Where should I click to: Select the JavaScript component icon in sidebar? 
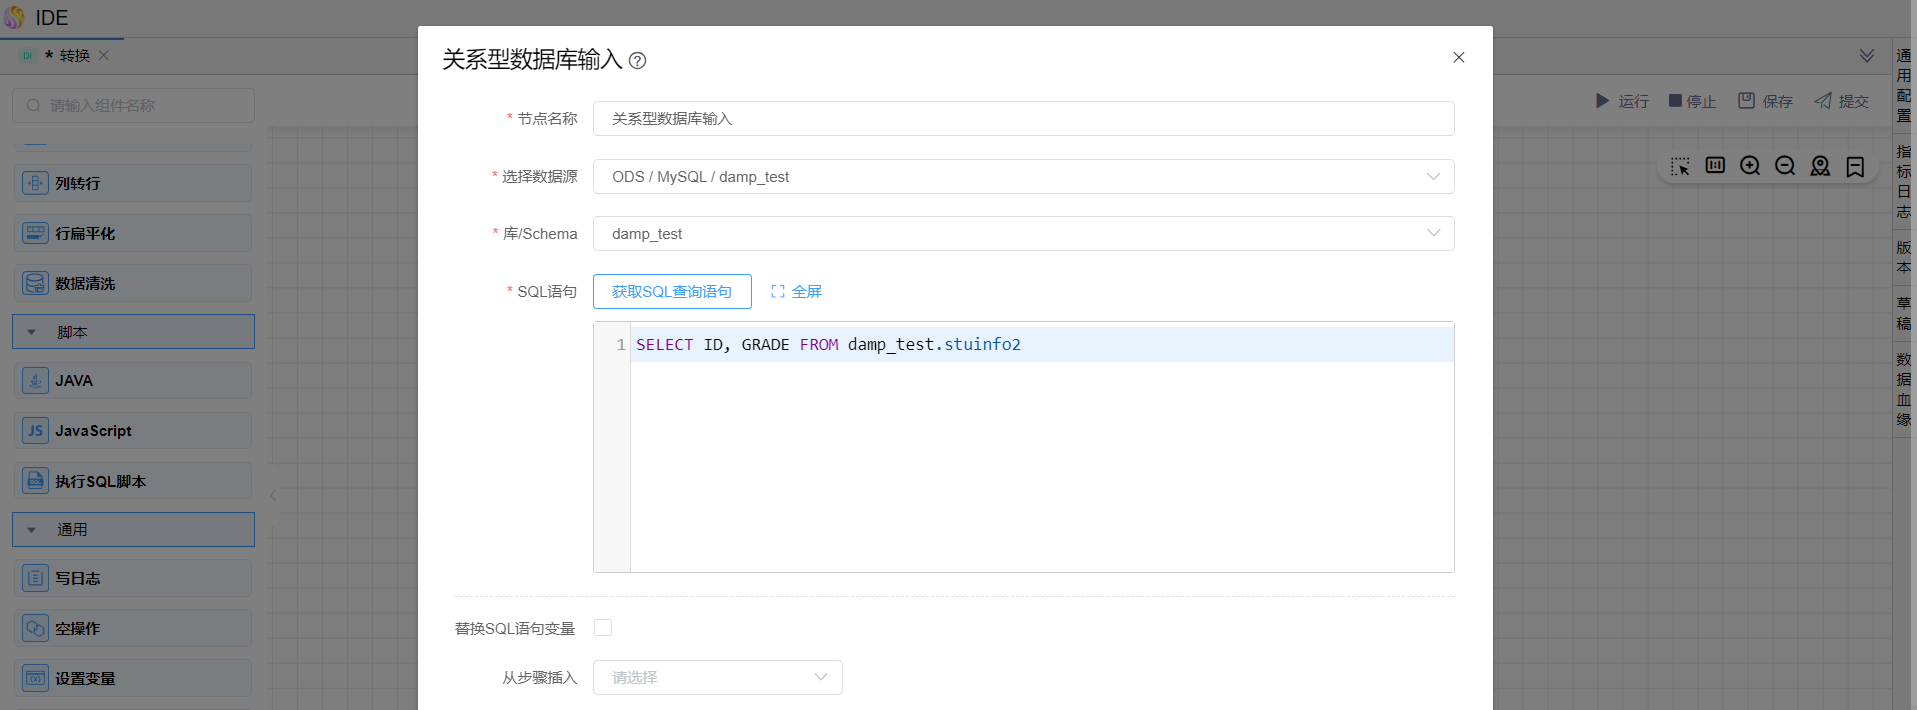click(x=35, y=431)
